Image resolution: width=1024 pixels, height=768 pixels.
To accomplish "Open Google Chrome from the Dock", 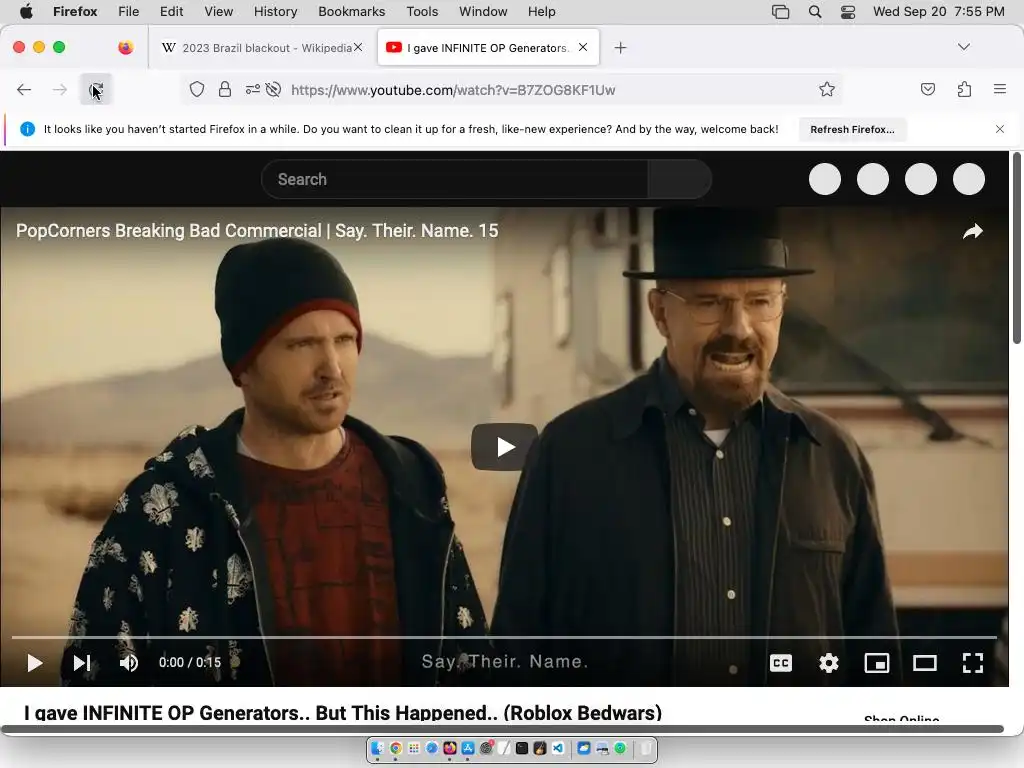I will click(395, 748).
